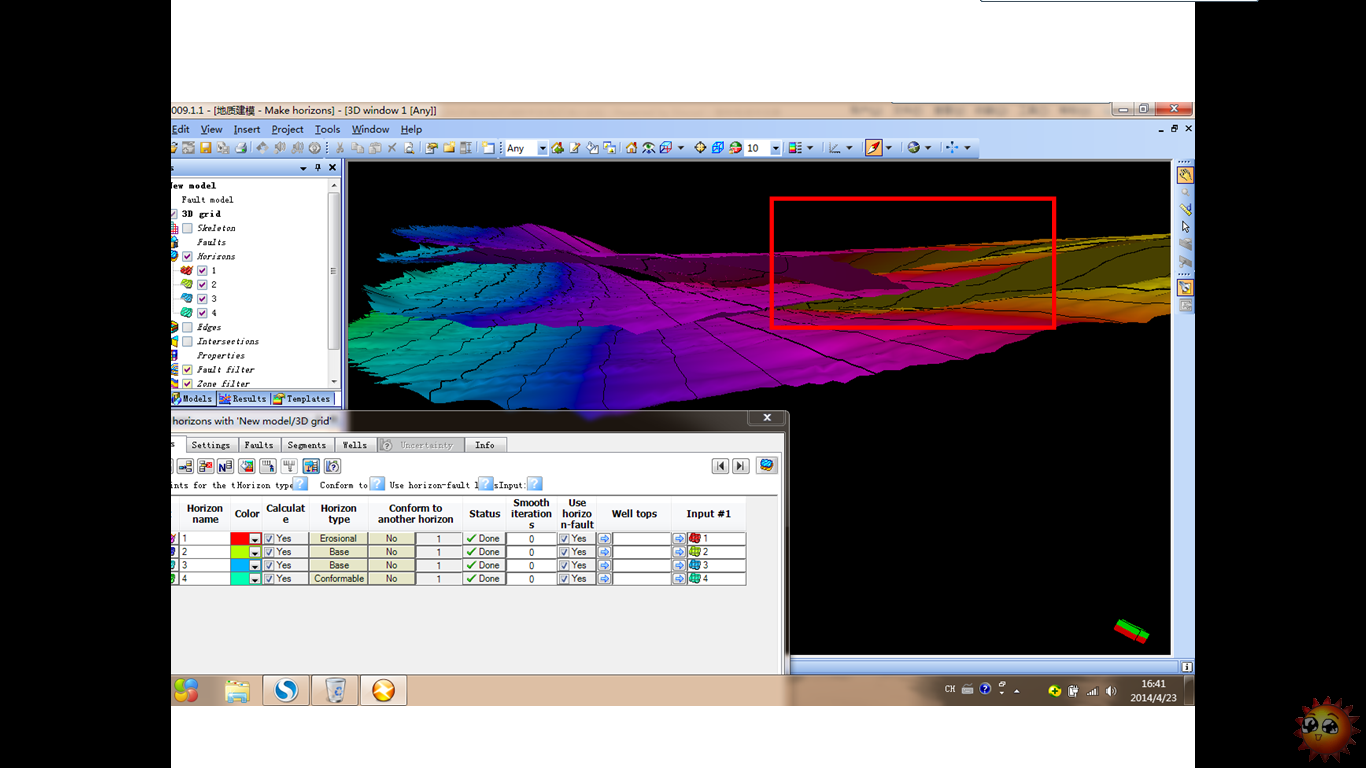
Task: Open the Results panel tab
Action: (243, 398)
